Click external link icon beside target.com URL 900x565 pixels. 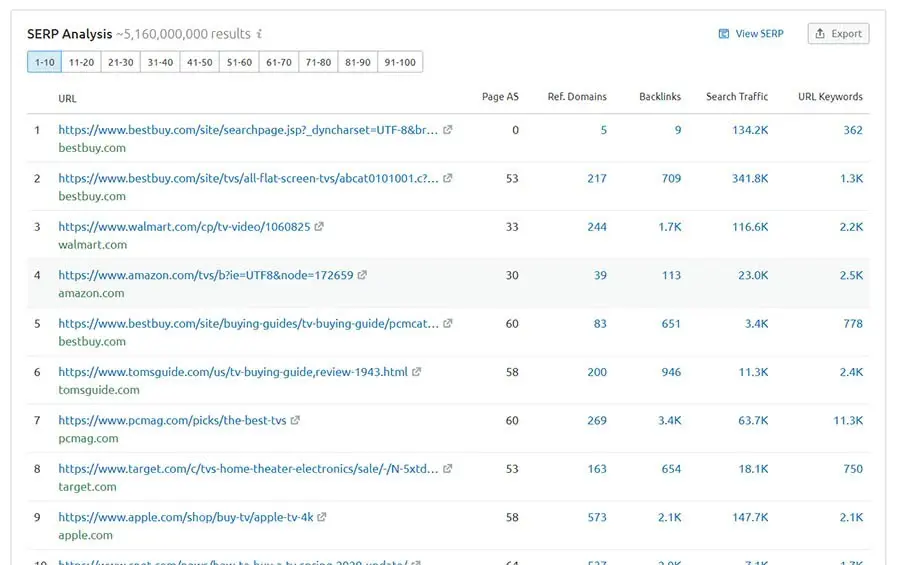coord(448,469)
